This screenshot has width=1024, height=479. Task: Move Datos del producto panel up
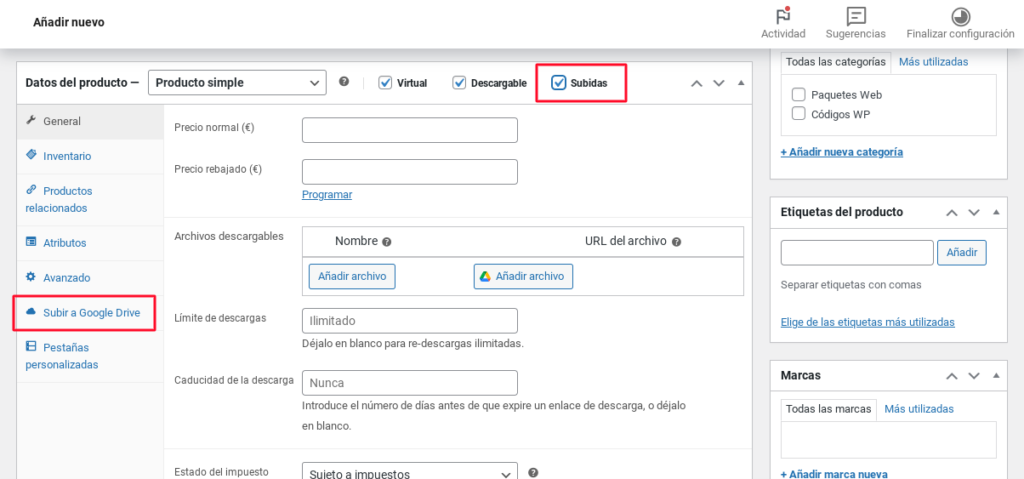[x=697, y=83]
